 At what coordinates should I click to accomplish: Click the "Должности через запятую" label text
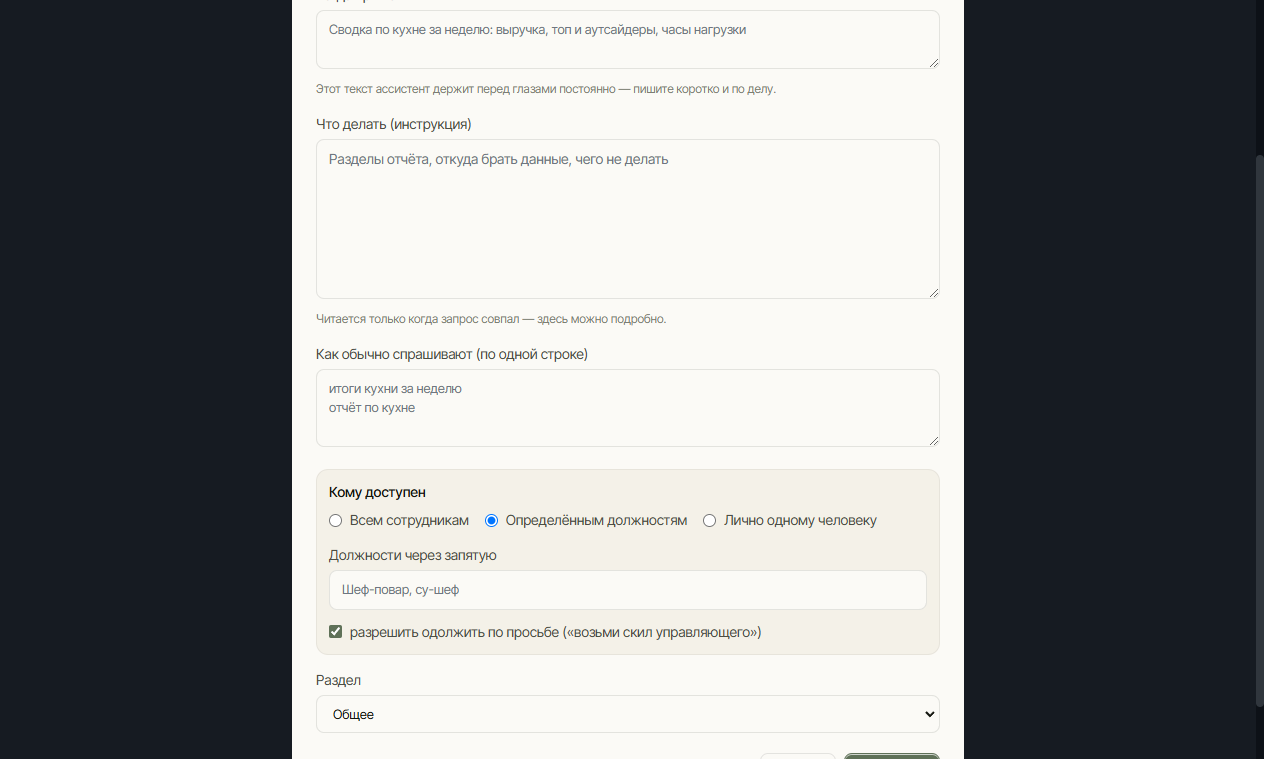413,555
